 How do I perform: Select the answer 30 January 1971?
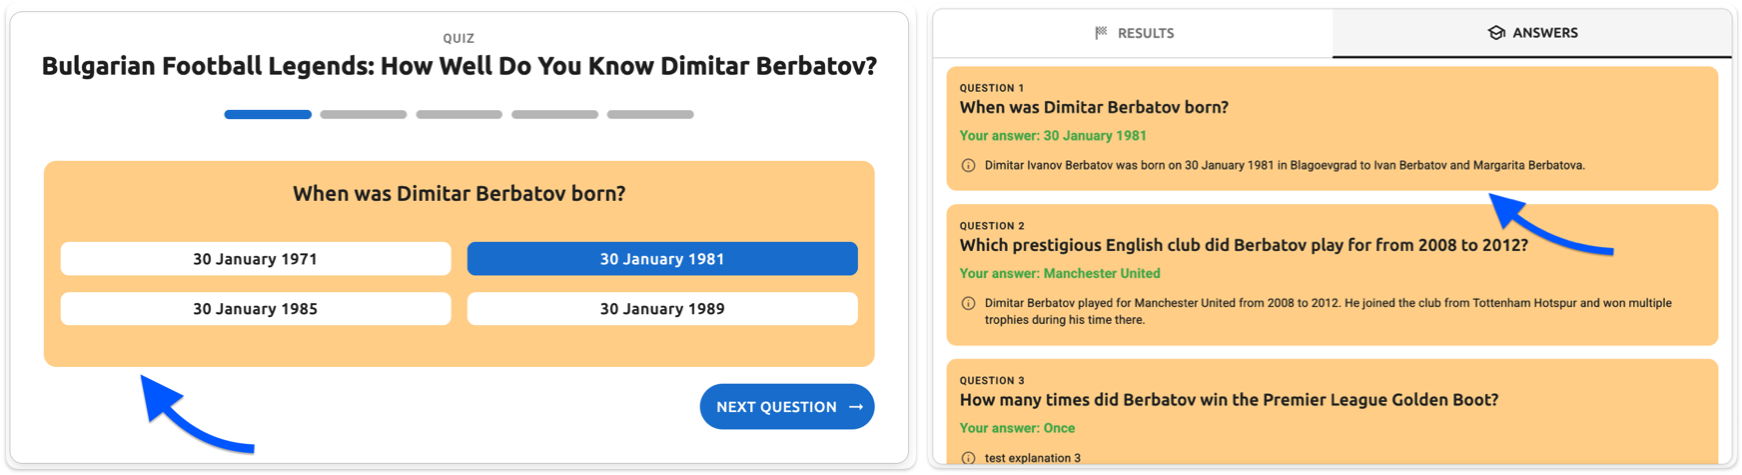coord(255,259)
